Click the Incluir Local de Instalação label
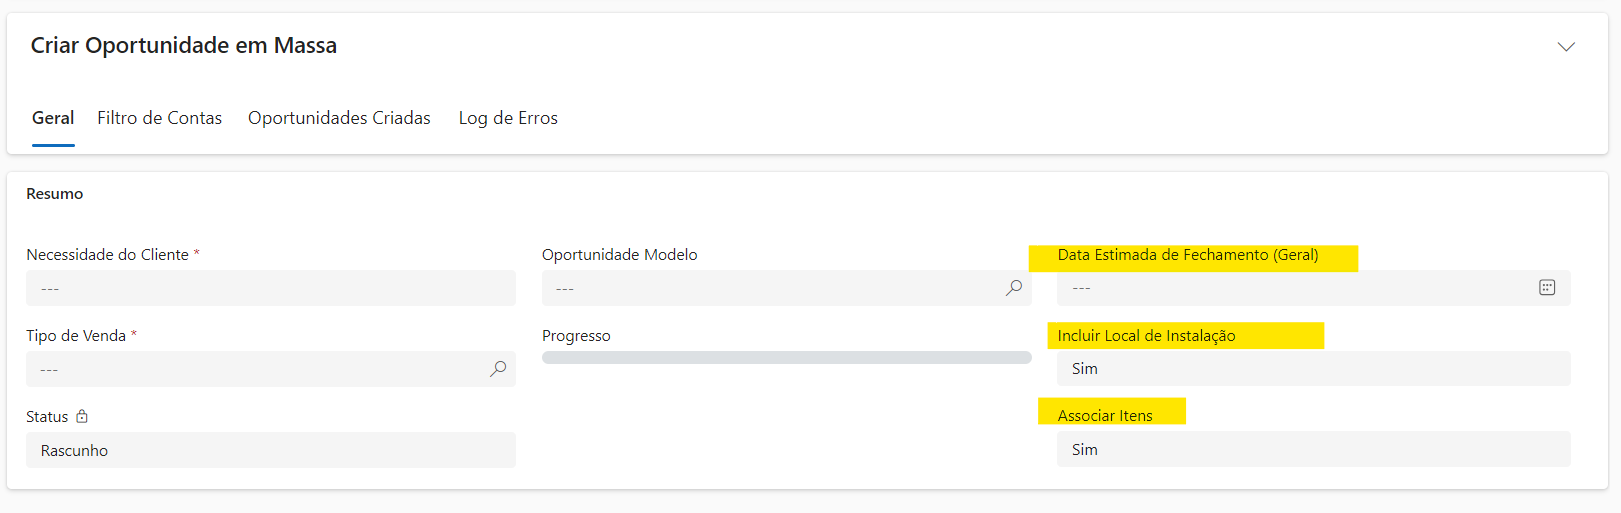The height and width of the screenshot is (513, 1621). [1146, 336]
